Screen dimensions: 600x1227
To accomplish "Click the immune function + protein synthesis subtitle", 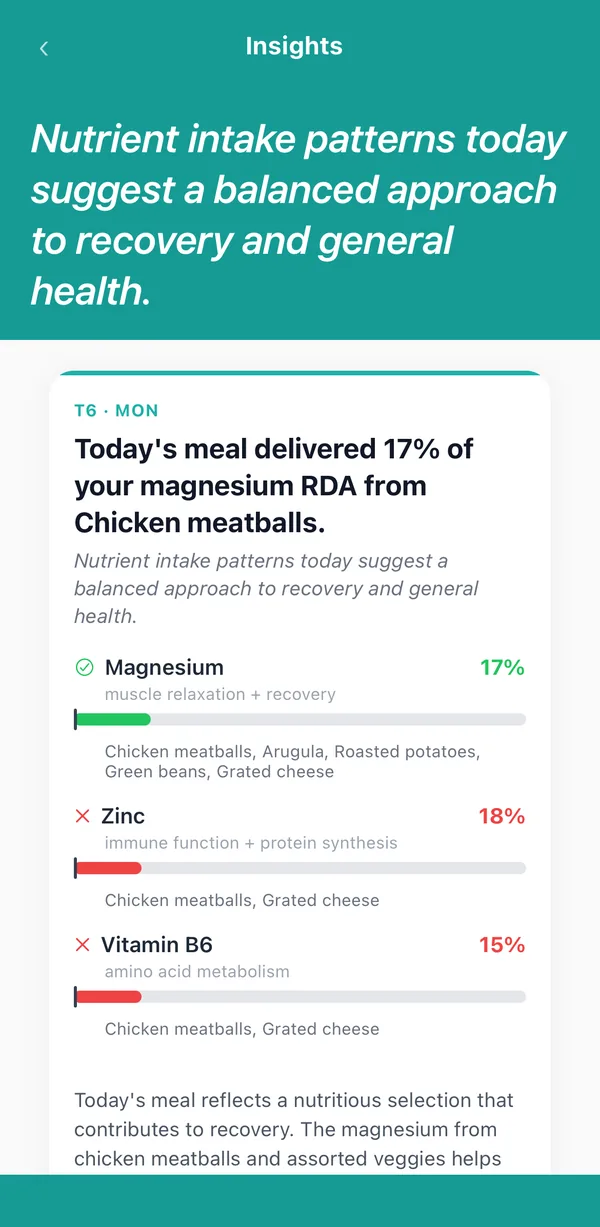I will click(x=251, y=843).
